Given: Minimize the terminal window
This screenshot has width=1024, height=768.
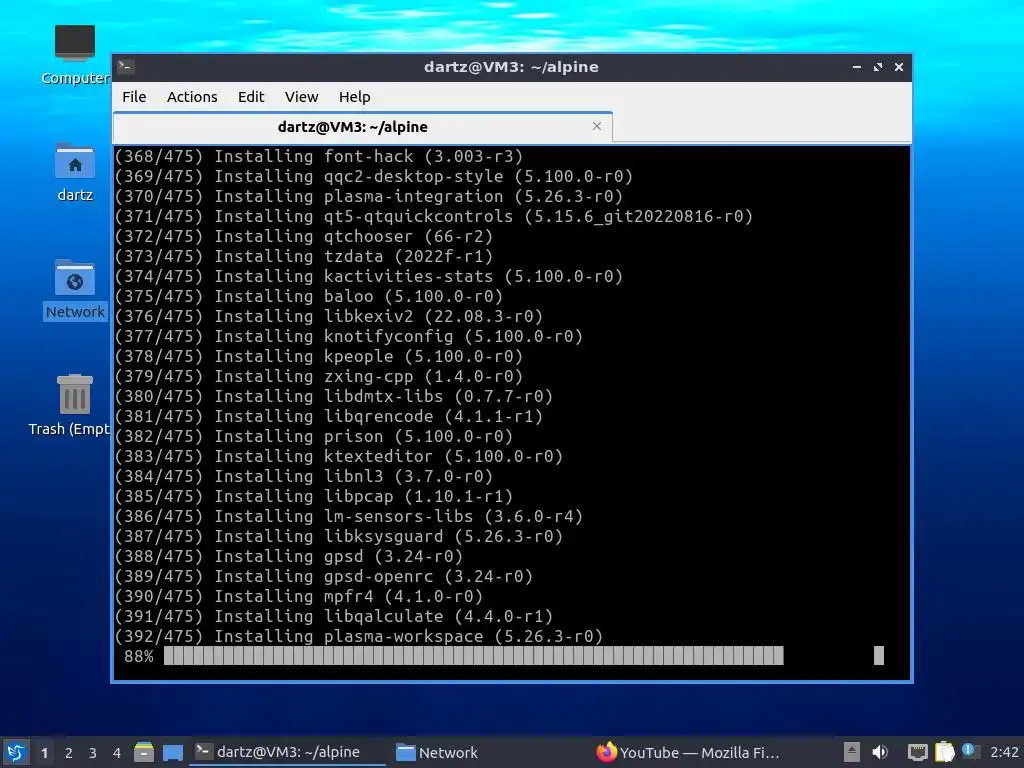Looking at the screenshot, I should [856, 67].
